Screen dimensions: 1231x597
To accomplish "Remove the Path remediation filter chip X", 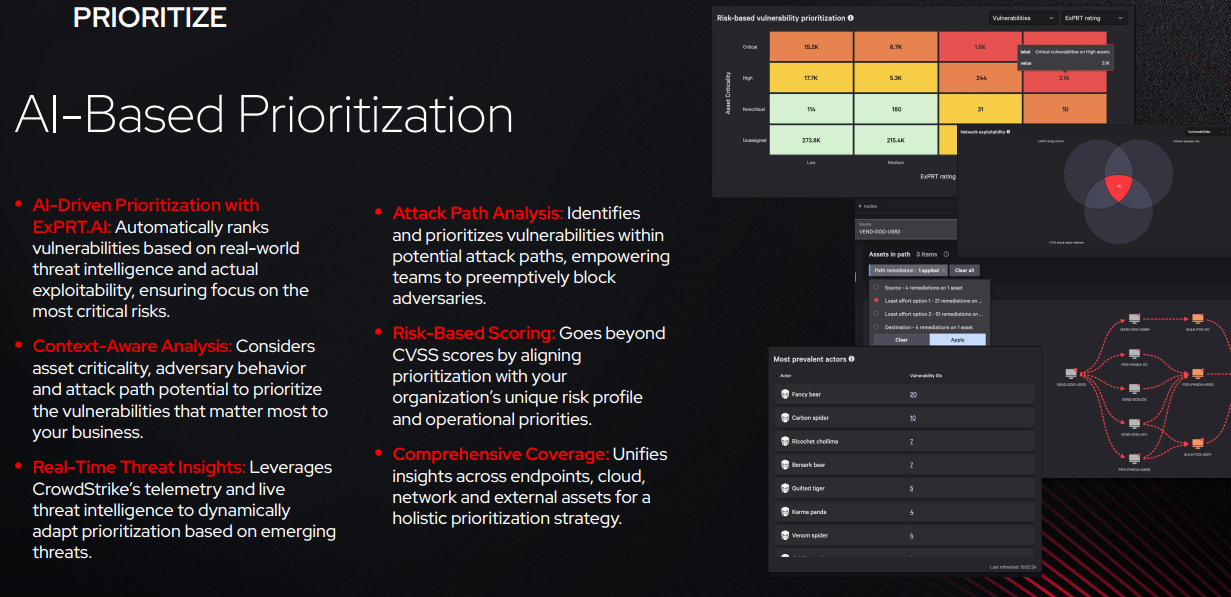I will 944,270.
